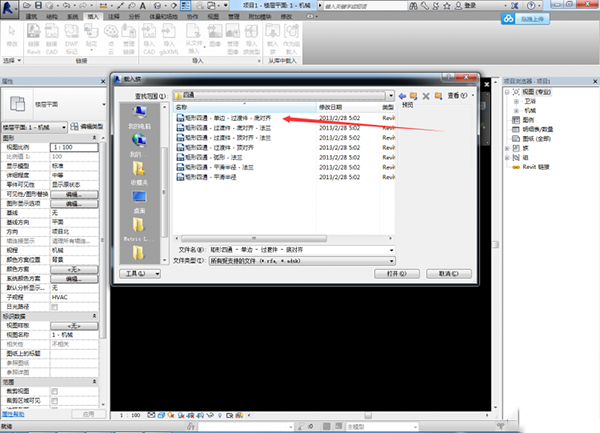This screenshot has height=433, width=600.
Task: Click the help question mark icon in title bar
Action: tap(531, 6)
